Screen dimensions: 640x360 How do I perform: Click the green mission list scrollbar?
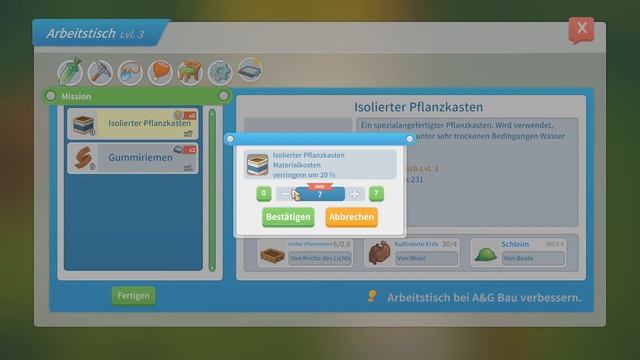[x=212, y=189]
